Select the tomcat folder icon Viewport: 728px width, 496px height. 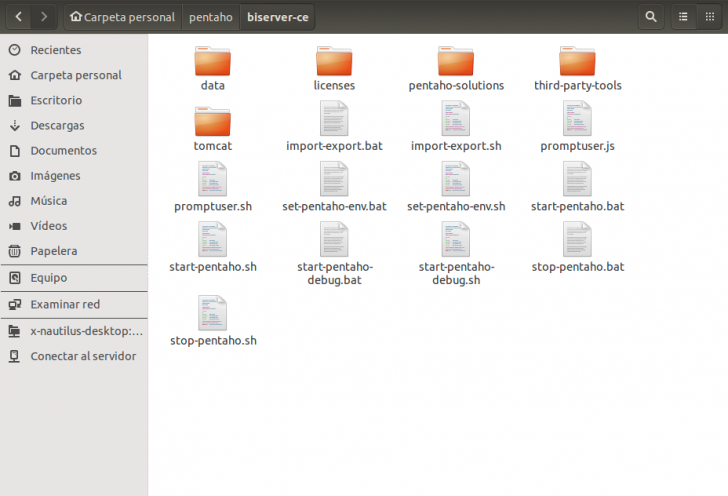coord(213,121)
